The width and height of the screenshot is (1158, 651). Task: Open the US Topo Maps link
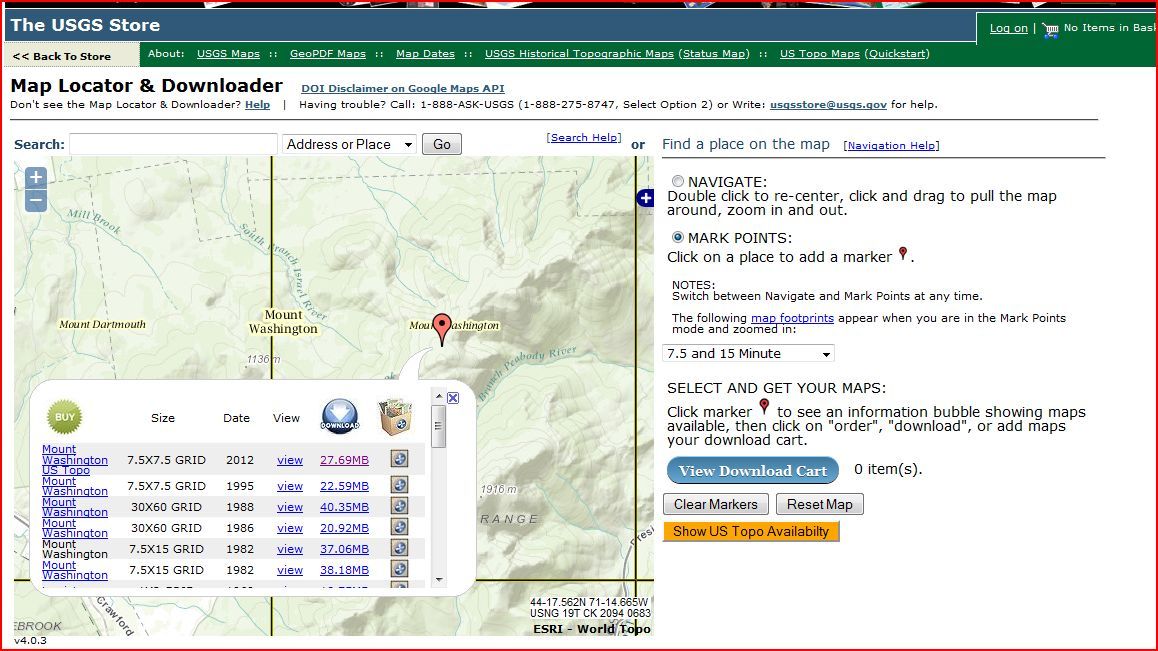point(820,53)
